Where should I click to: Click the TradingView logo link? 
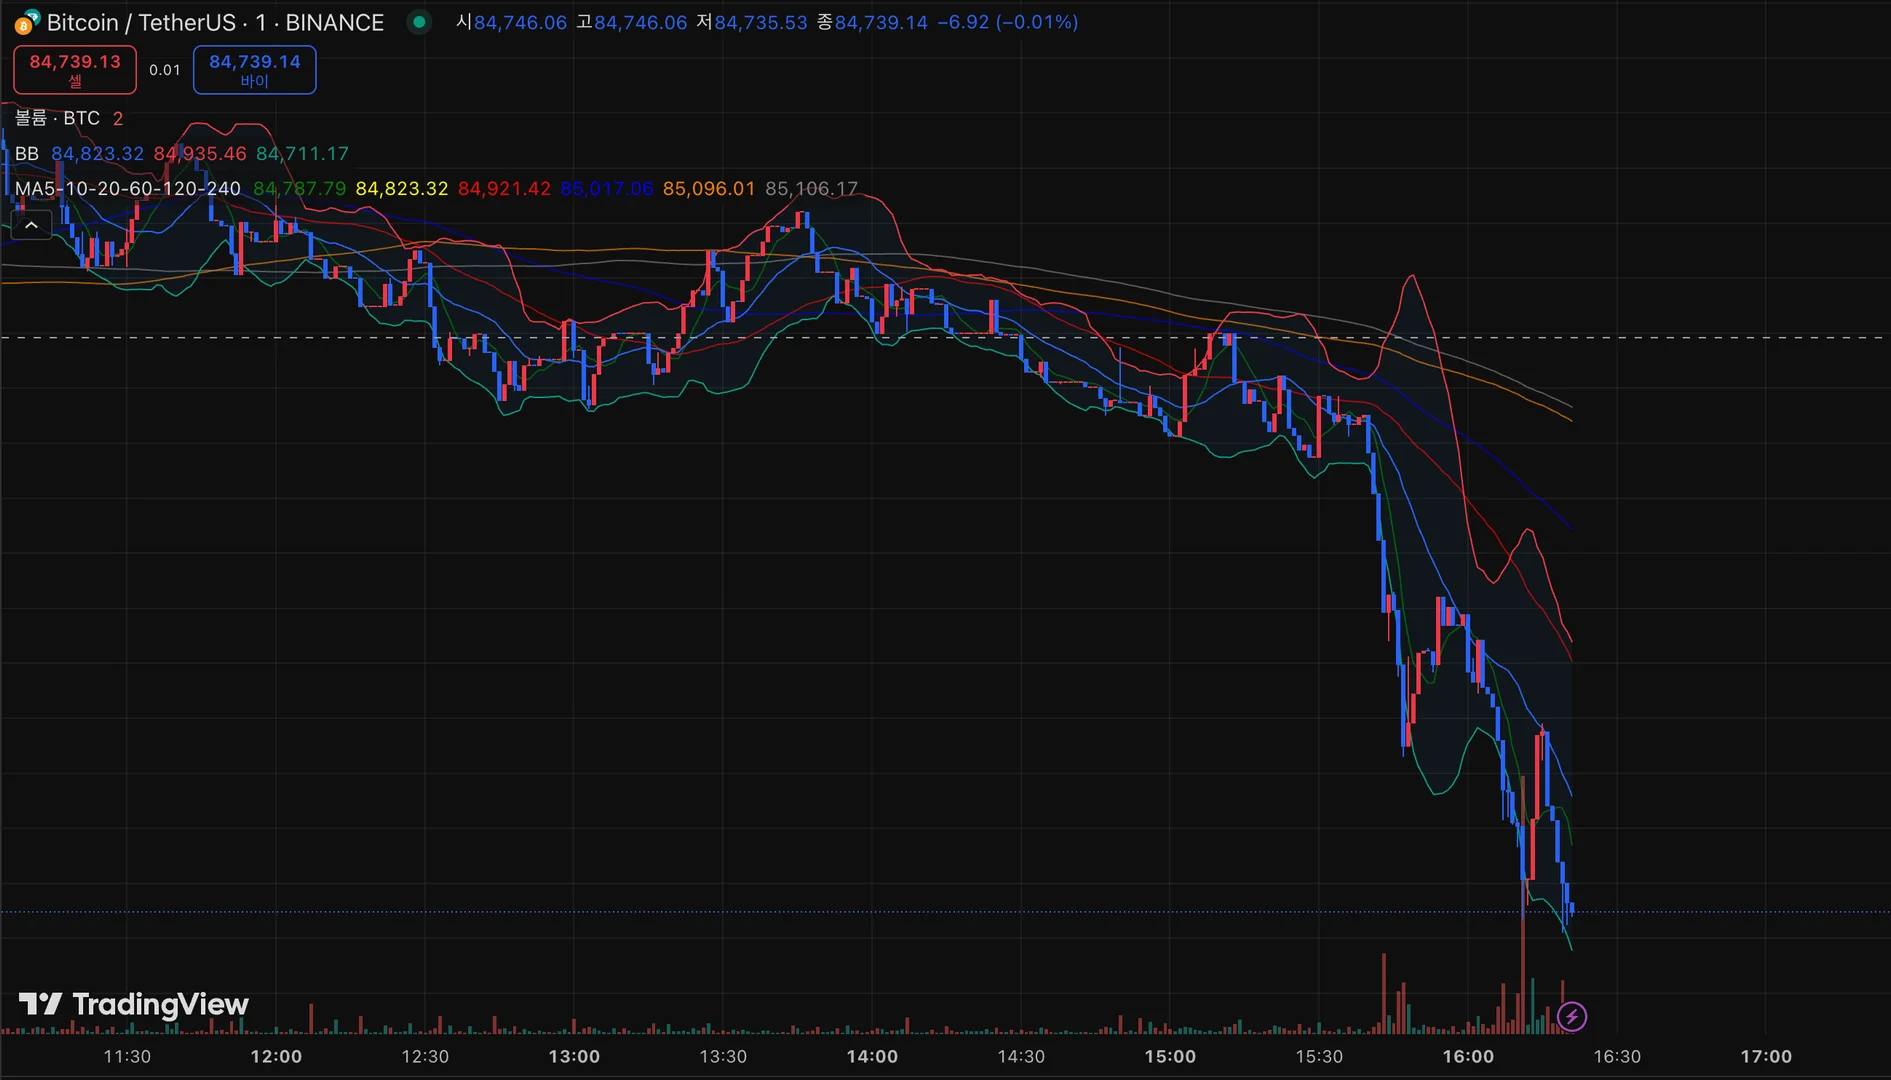point(134,1004)
